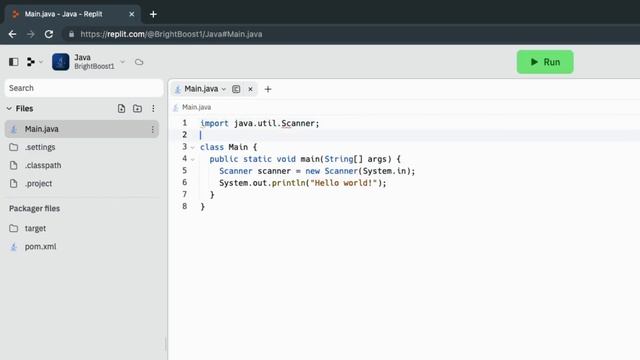Click the Java file icon beside pom.xml
This screenshot has width=640, height=360.
pos(14,247)
